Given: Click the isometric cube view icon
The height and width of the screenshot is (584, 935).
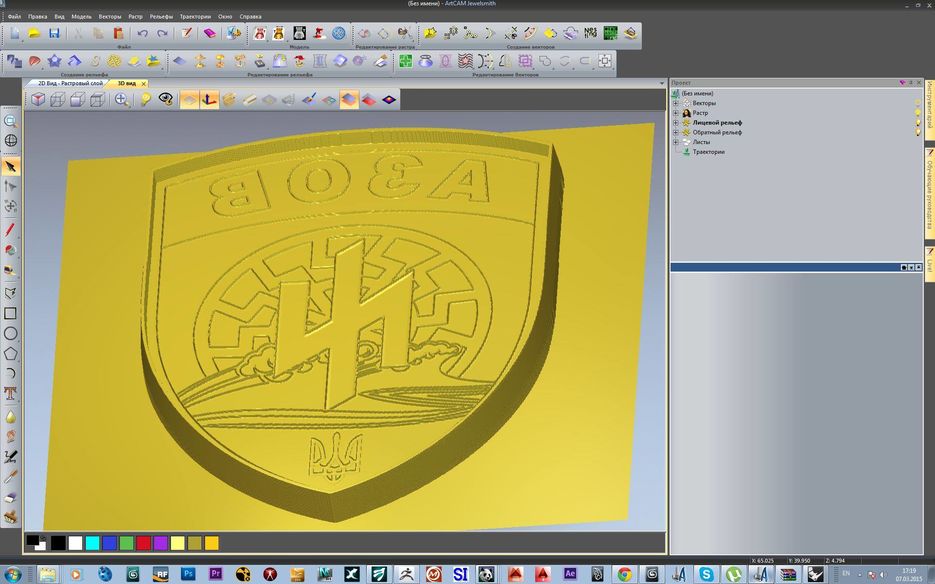Looking at the screenshot, I should coord(38,100).
